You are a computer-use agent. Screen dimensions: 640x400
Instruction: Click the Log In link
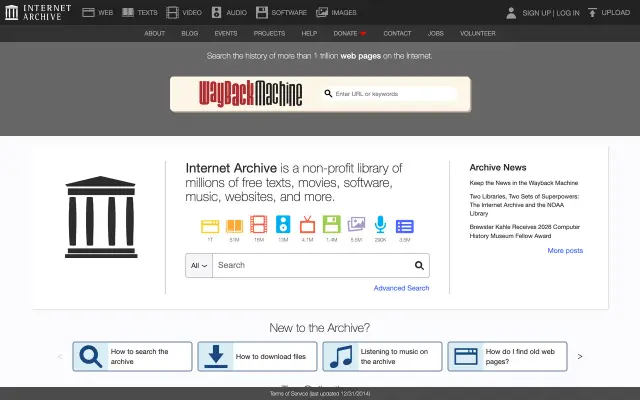pyautogui.click(x=568, y=13)
